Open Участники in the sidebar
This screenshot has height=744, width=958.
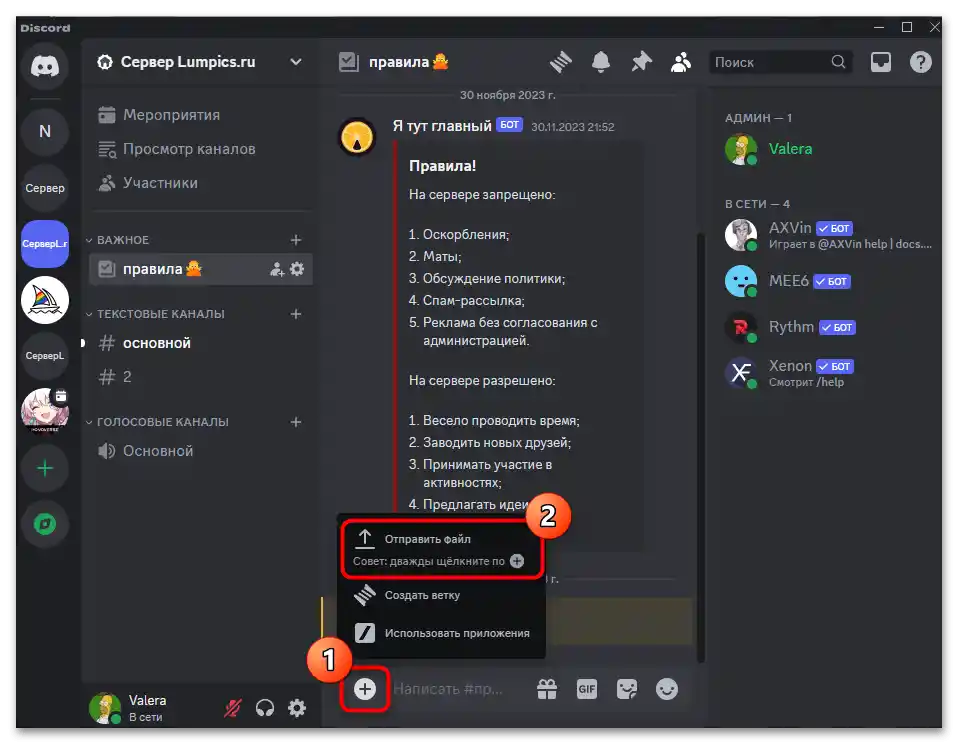pyautogui.click(x=201, y=183)
